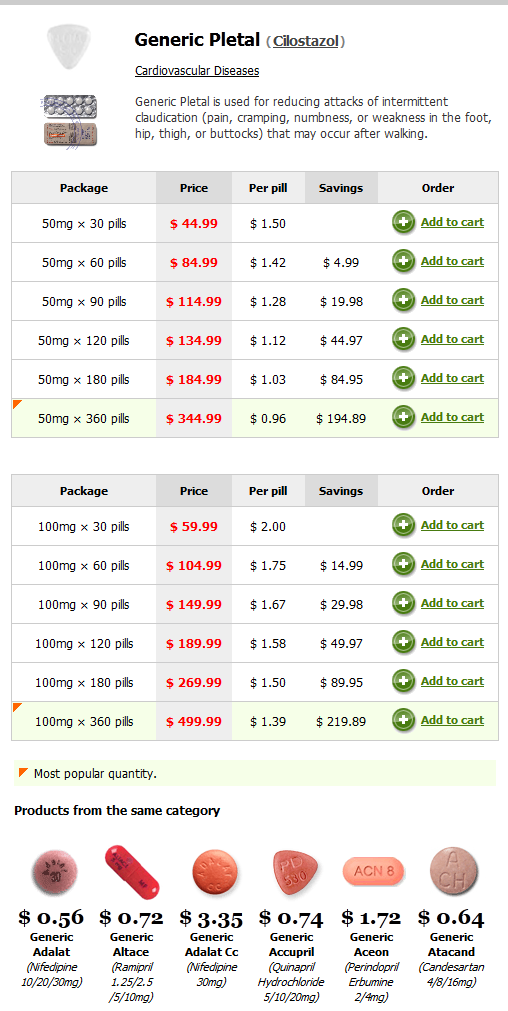Click the green plus icon for 100mg × 360 pills
The image size is (508, 1011).
404,720
